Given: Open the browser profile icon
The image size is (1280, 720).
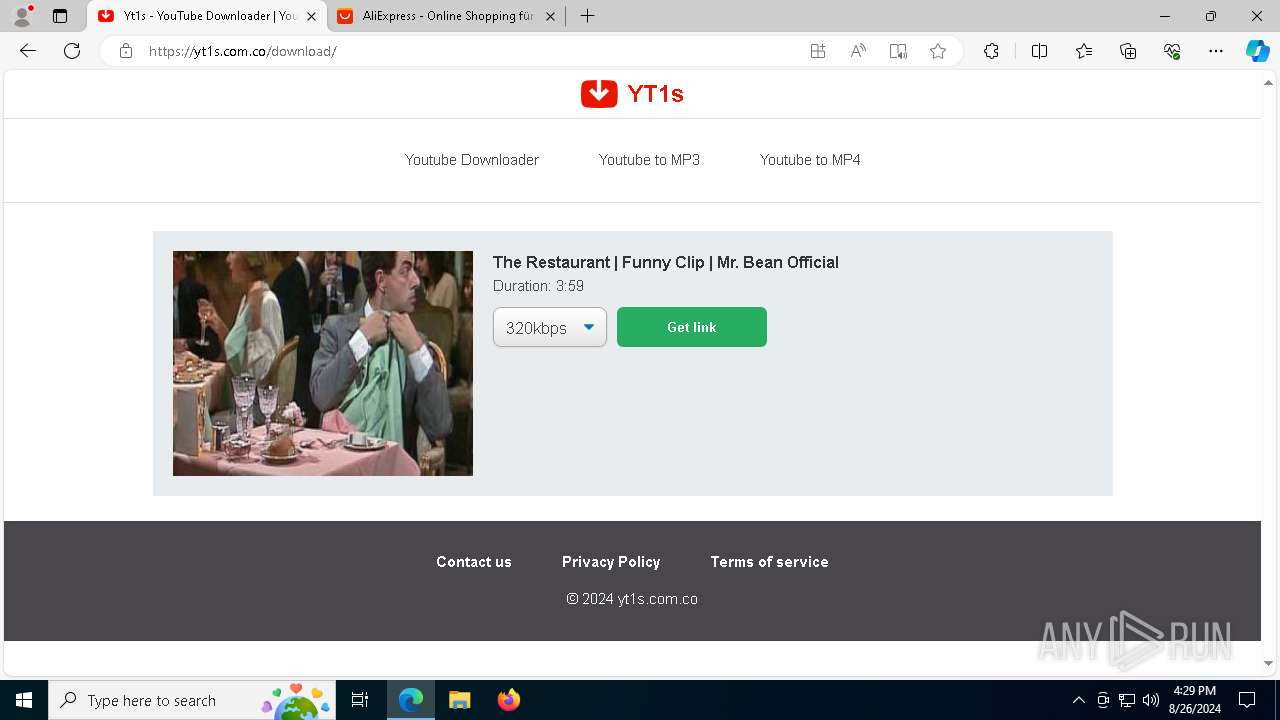Looking at the screenshot, I should [x=22, y=16].
